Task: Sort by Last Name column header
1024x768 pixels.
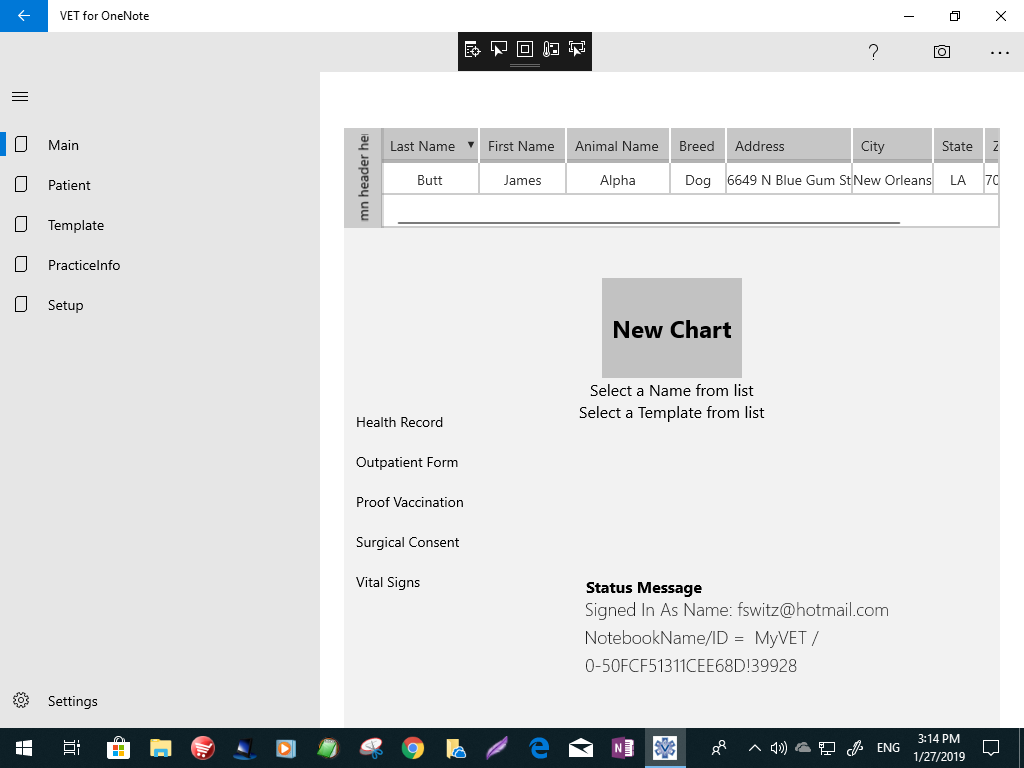Action: click(430, 146)
